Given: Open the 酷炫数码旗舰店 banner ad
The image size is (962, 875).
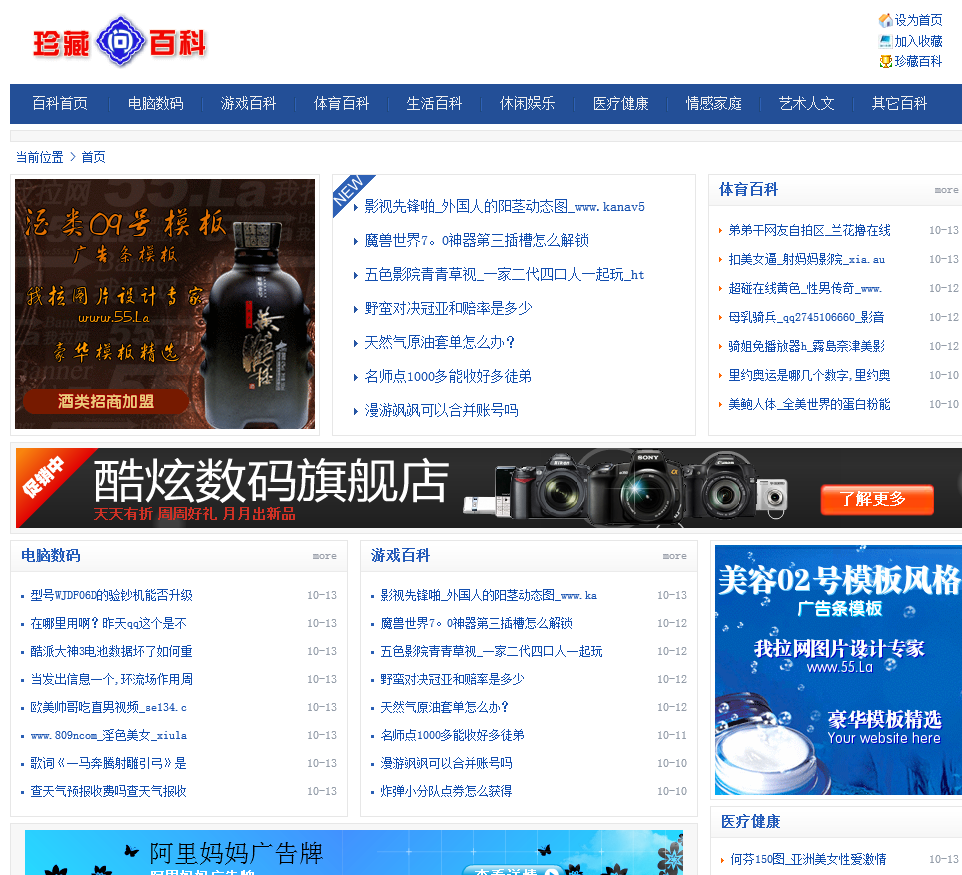Looking at the screenshot, I should click(x=489, y=488).
